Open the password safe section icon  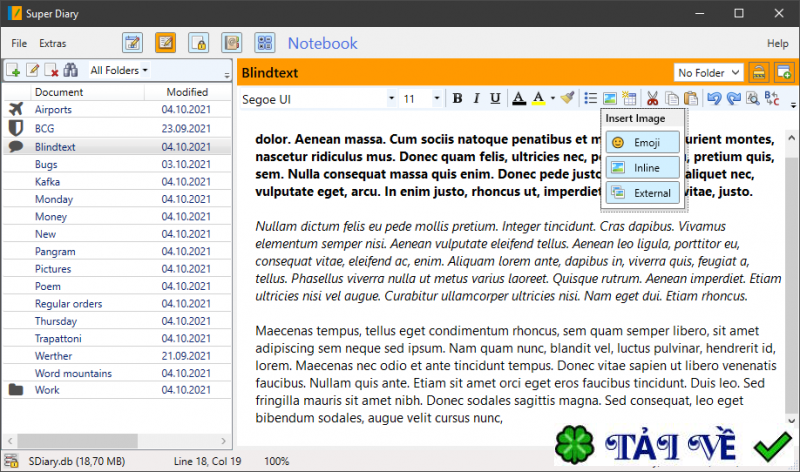198,43
